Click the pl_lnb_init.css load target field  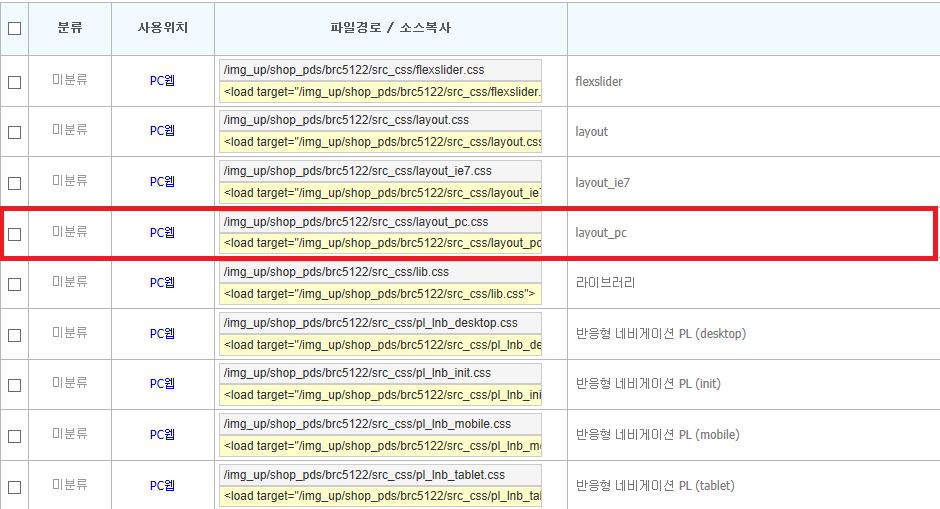(x=381, y=395)
